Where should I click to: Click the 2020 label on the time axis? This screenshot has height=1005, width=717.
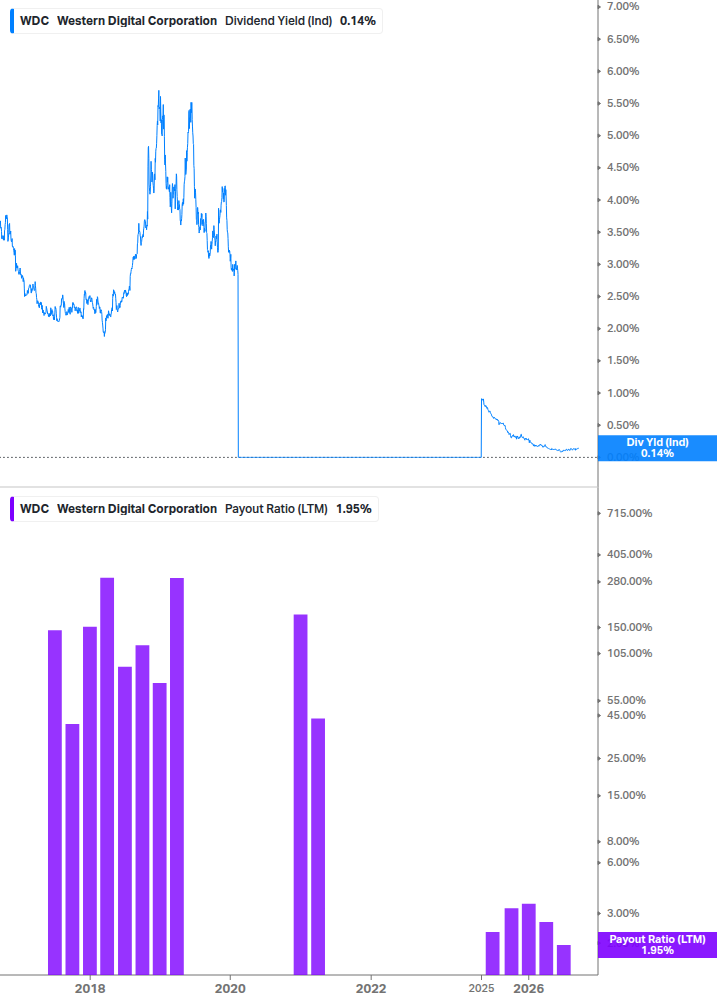click(230, 988)
